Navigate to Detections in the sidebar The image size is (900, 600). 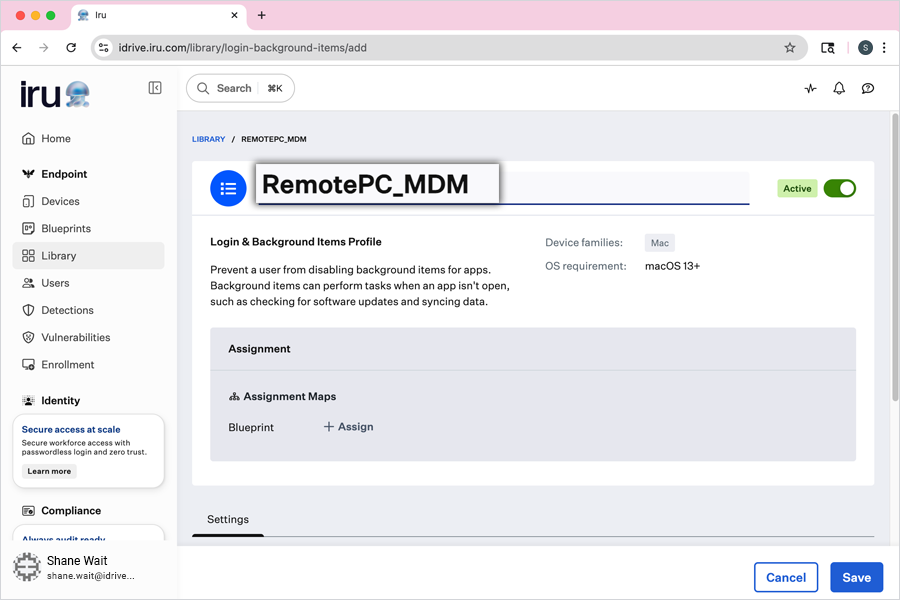coord(66,310)
